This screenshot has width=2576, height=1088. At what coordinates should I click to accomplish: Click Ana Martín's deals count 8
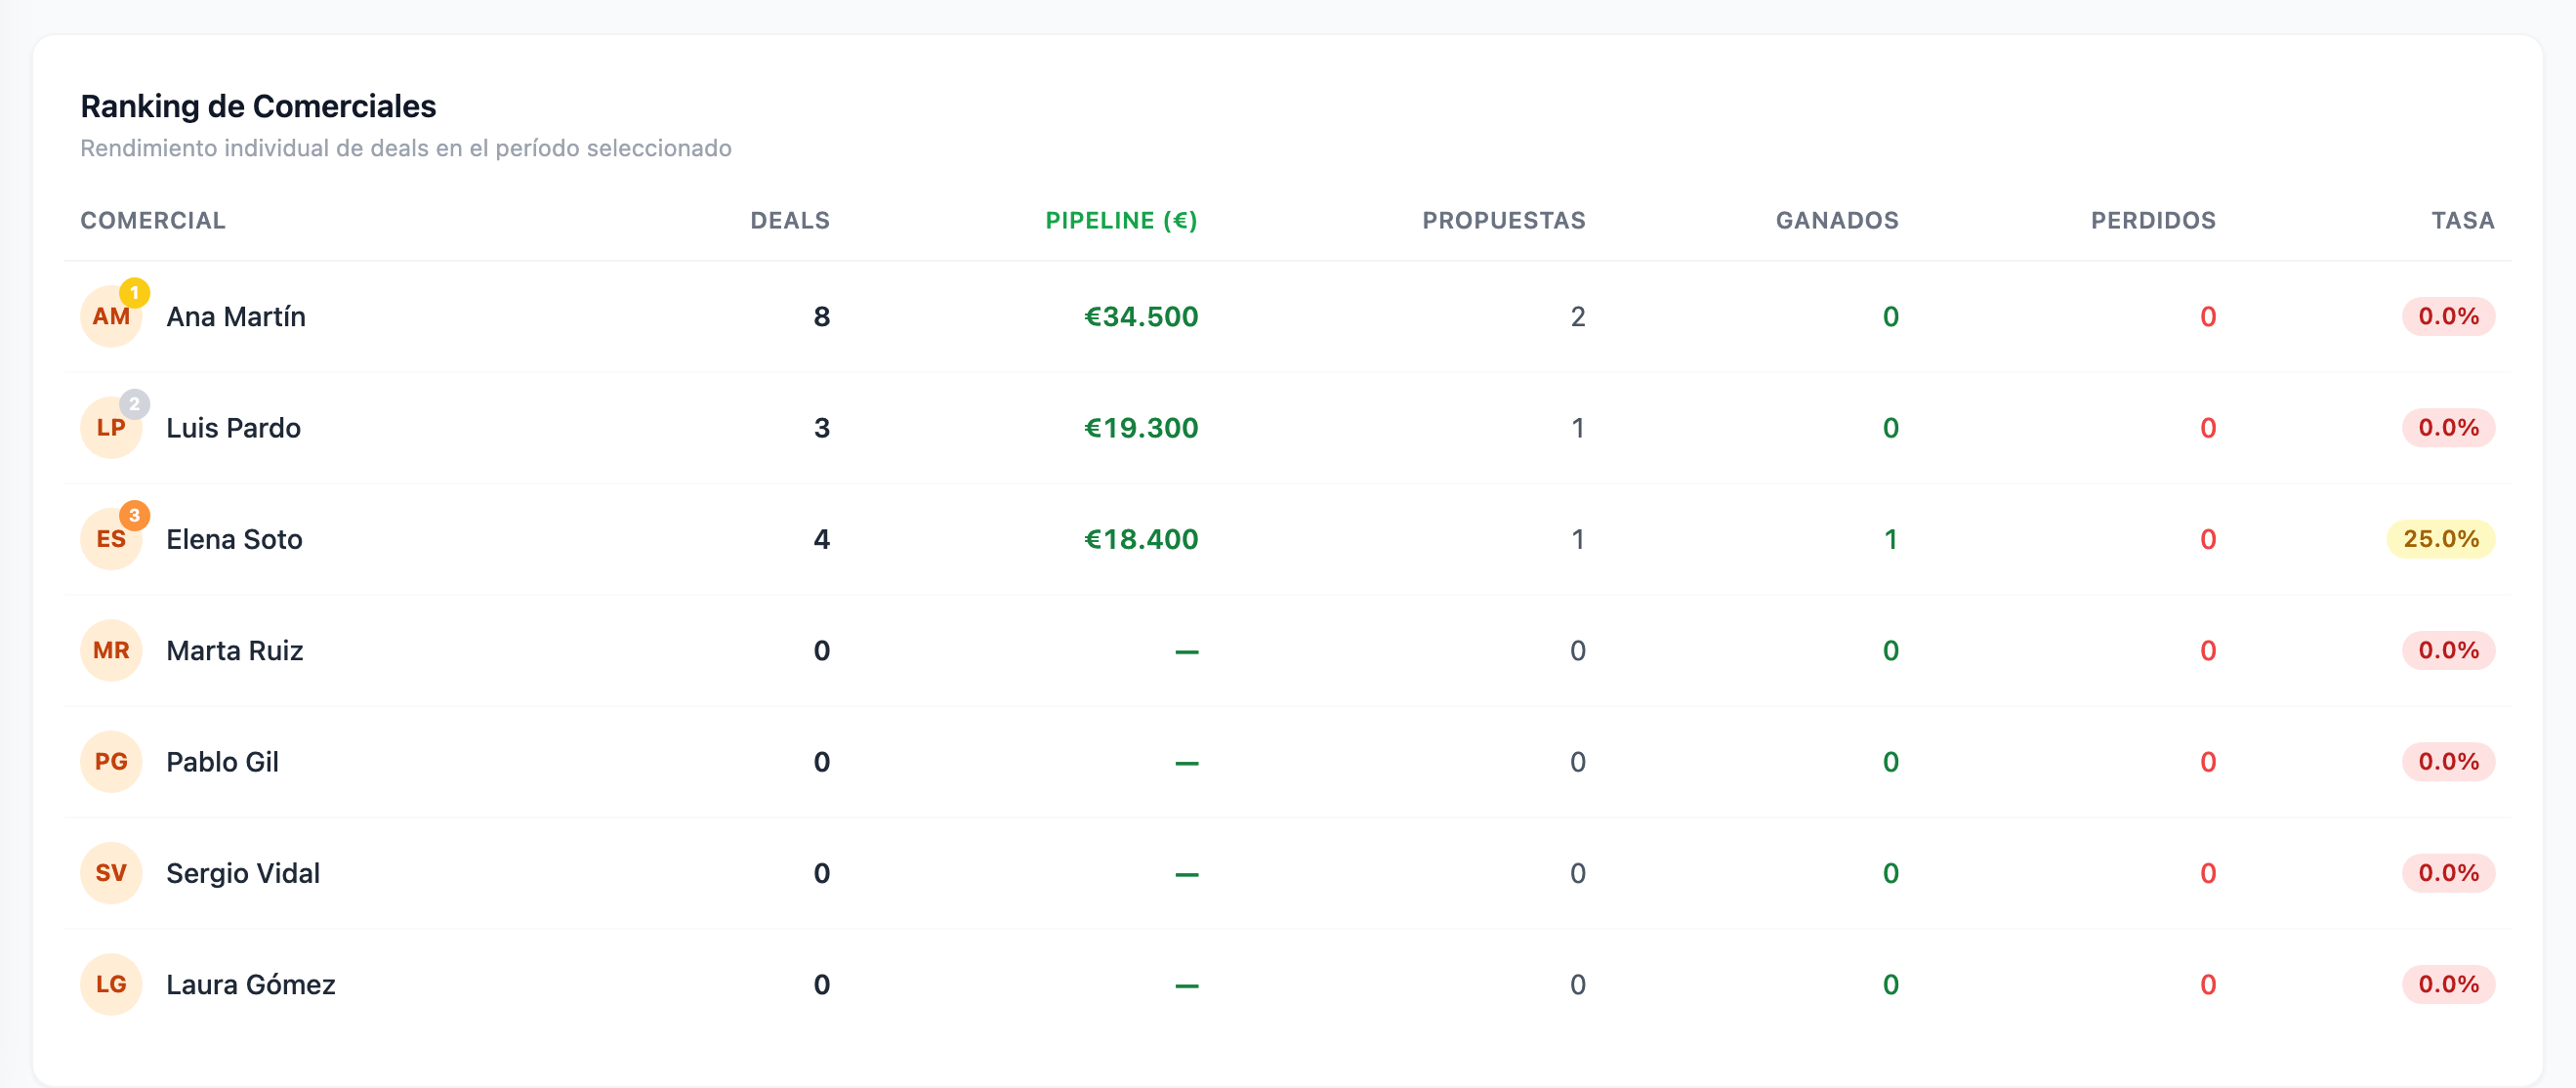(822, 317)
